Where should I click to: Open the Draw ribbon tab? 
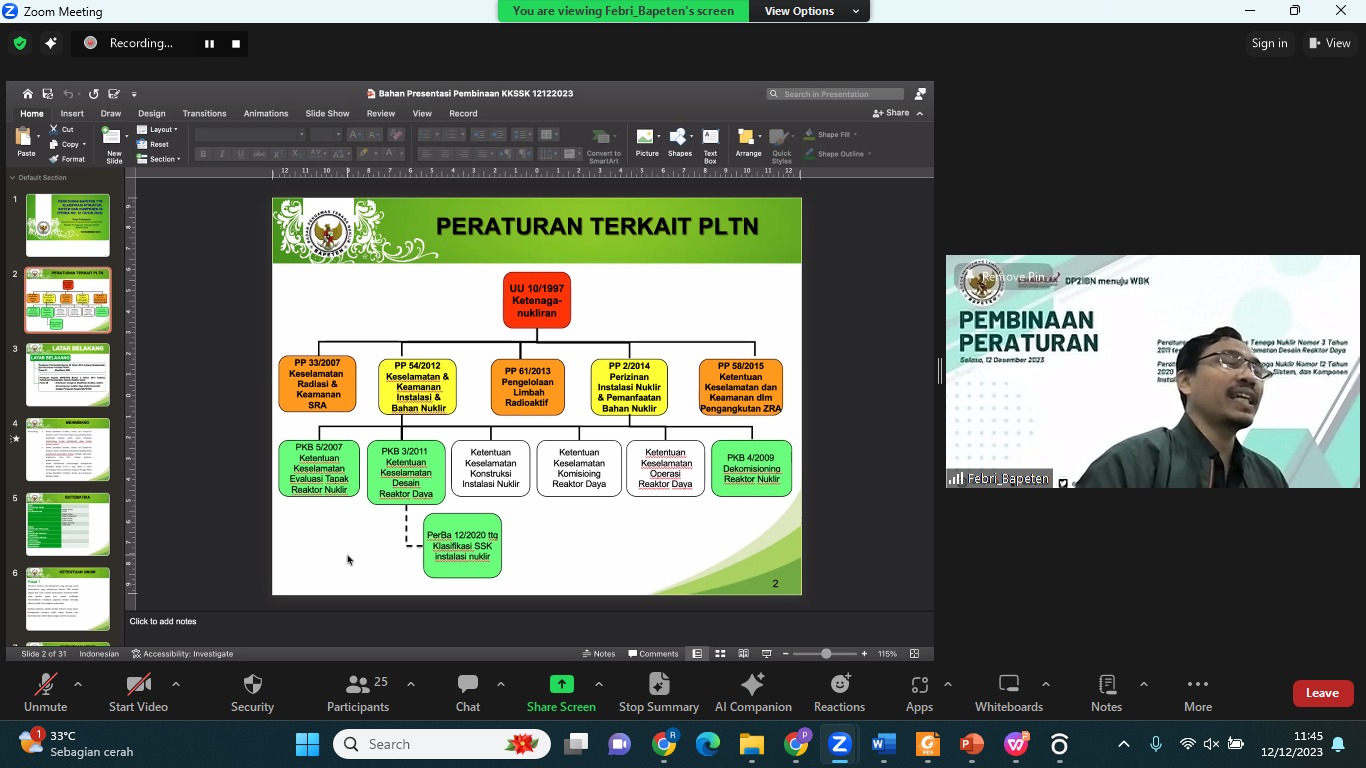pos(110,113)
